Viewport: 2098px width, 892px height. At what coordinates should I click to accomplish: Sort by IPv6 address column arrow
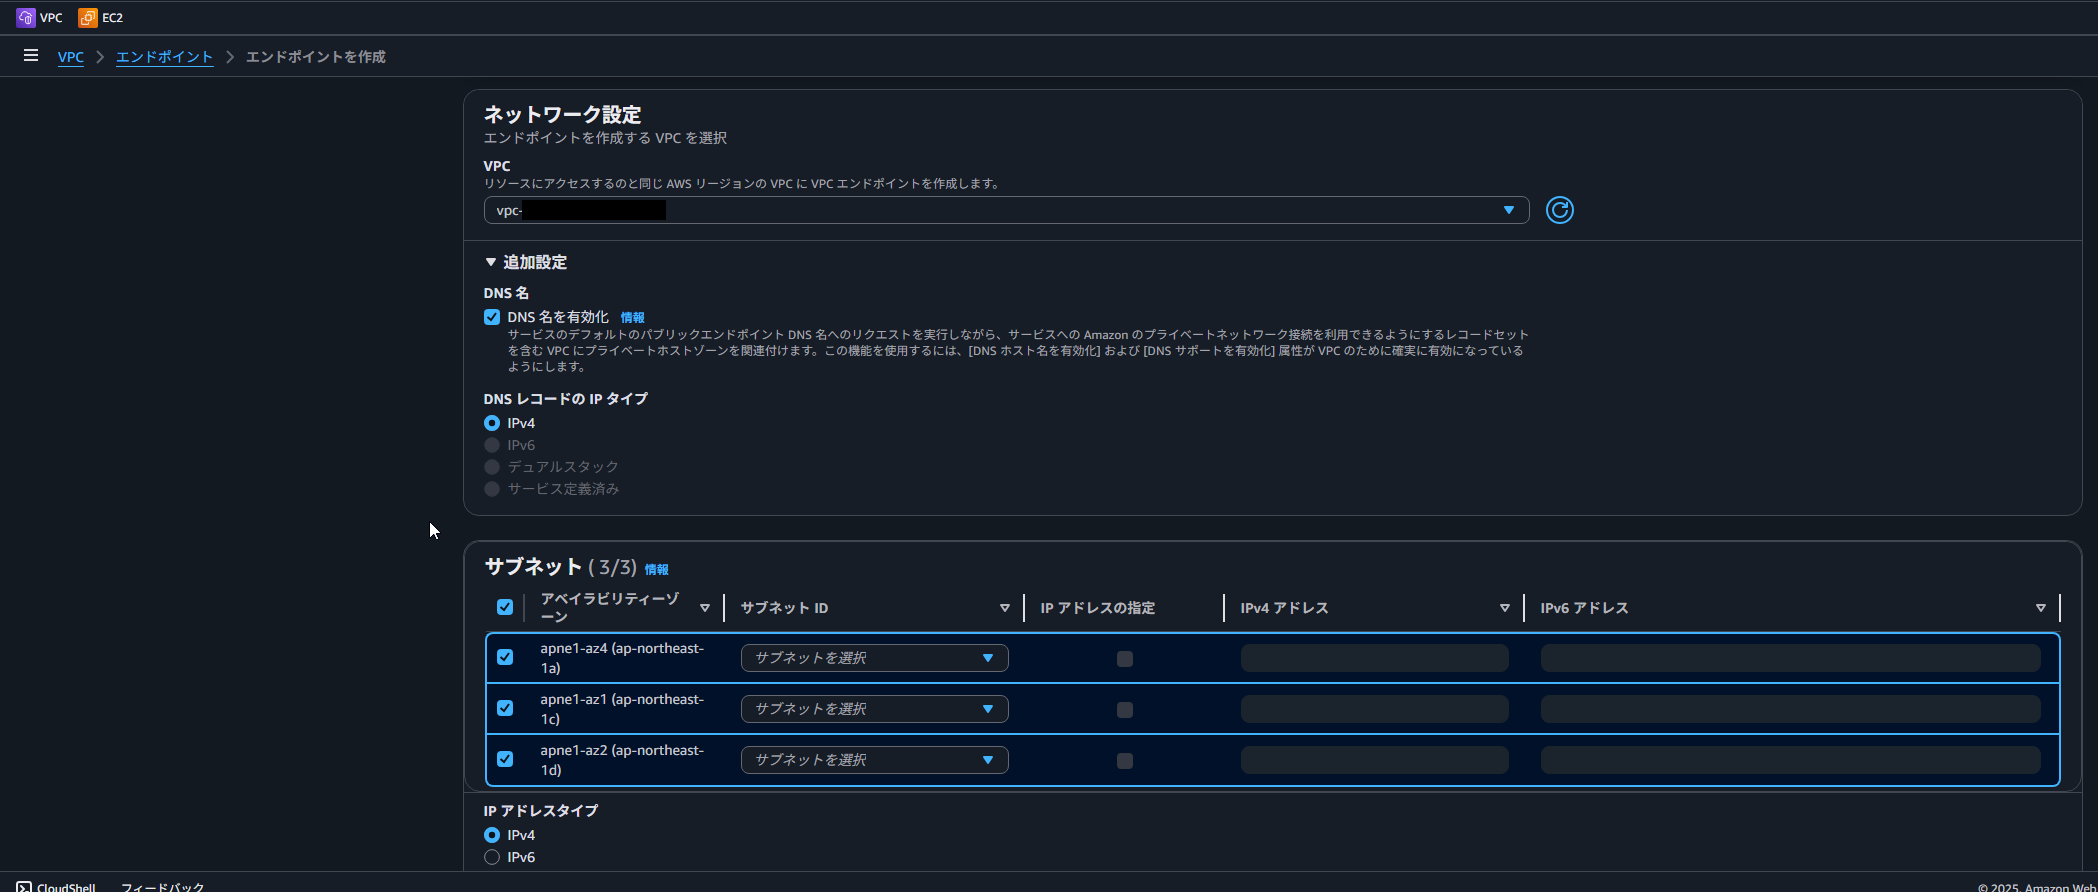click(x=2041, y=608)
